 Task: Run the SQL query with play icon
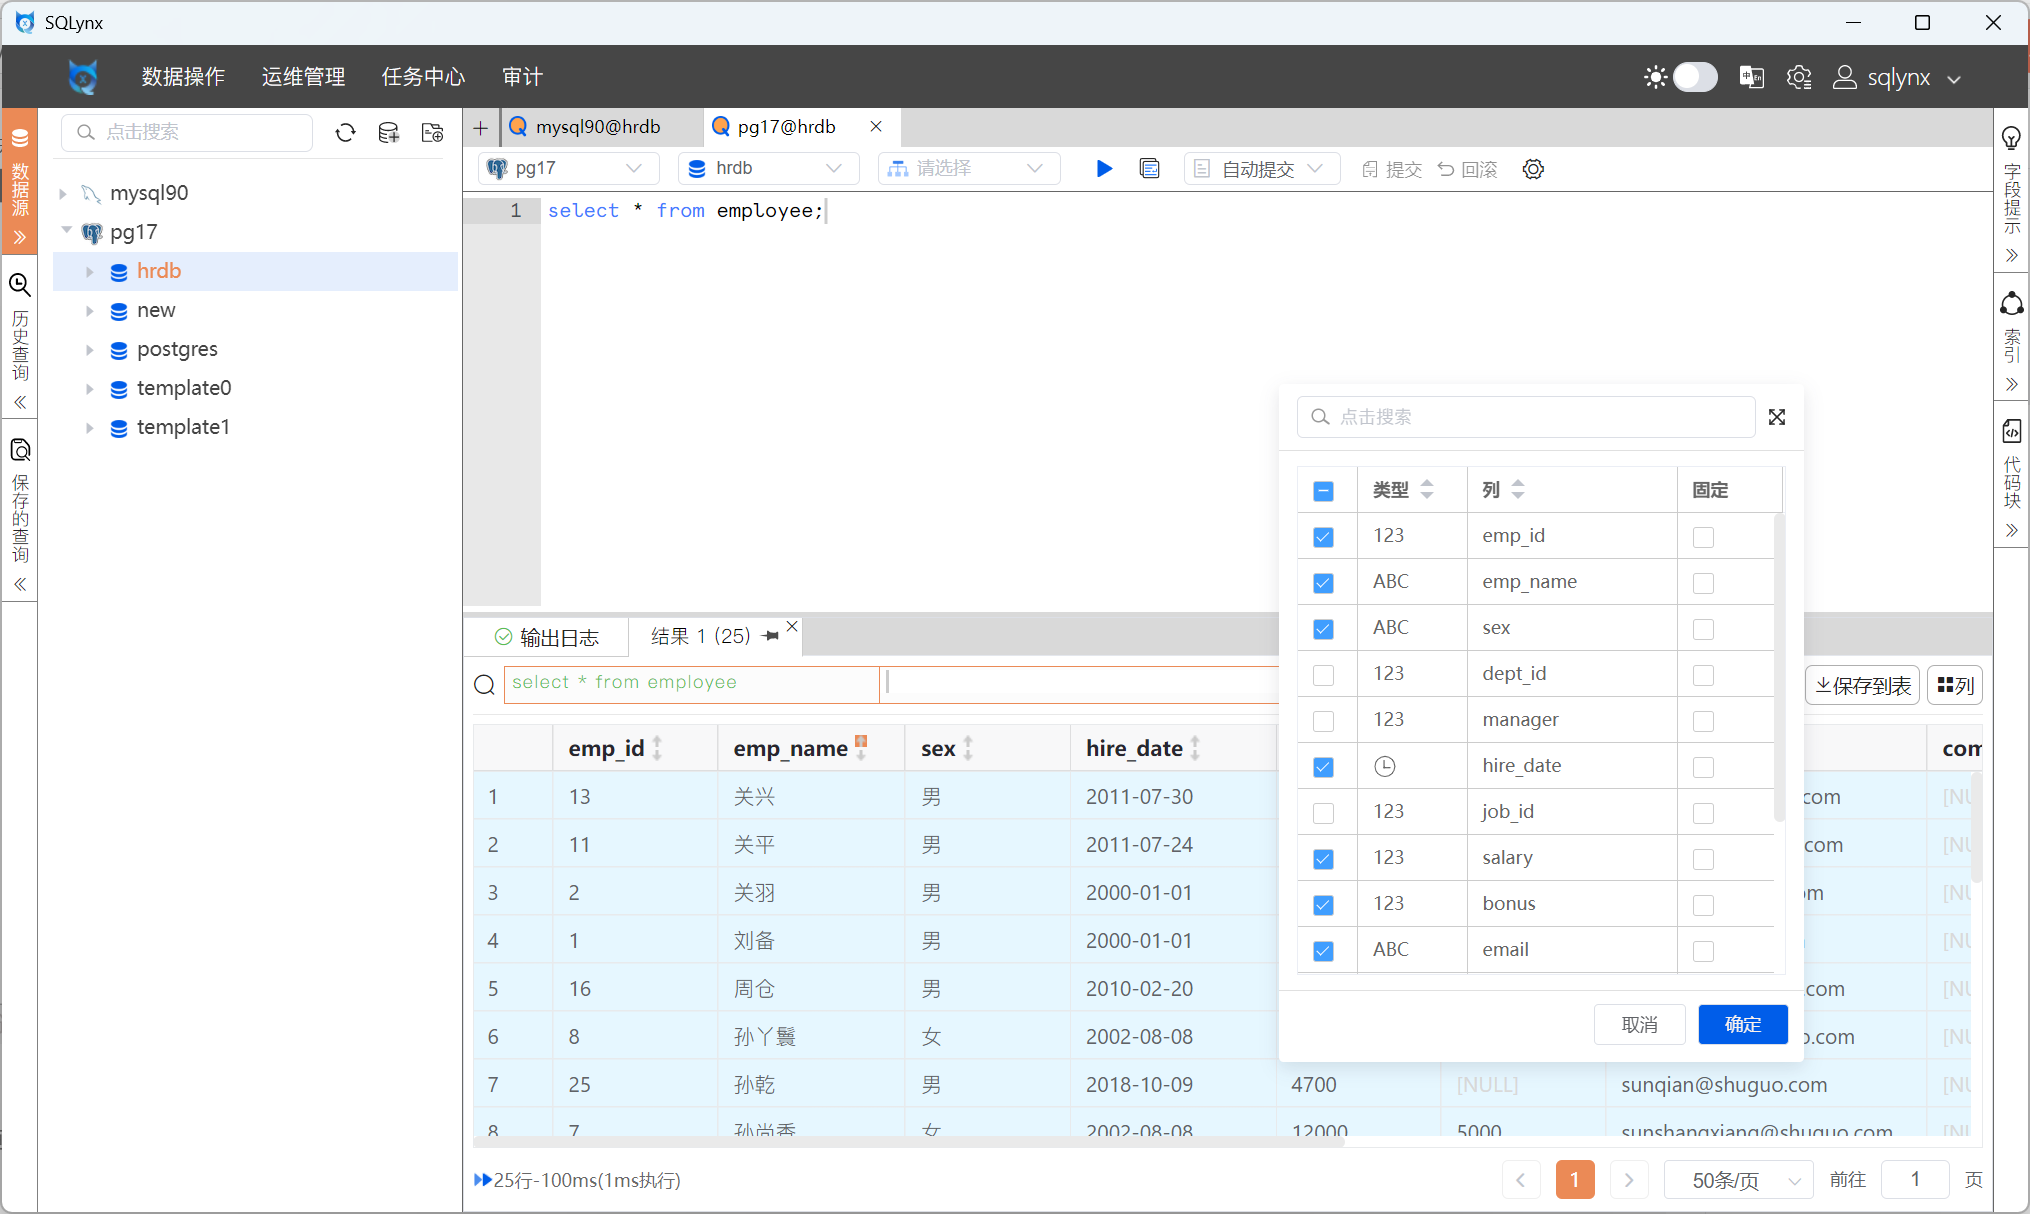tap(1103, 169)
